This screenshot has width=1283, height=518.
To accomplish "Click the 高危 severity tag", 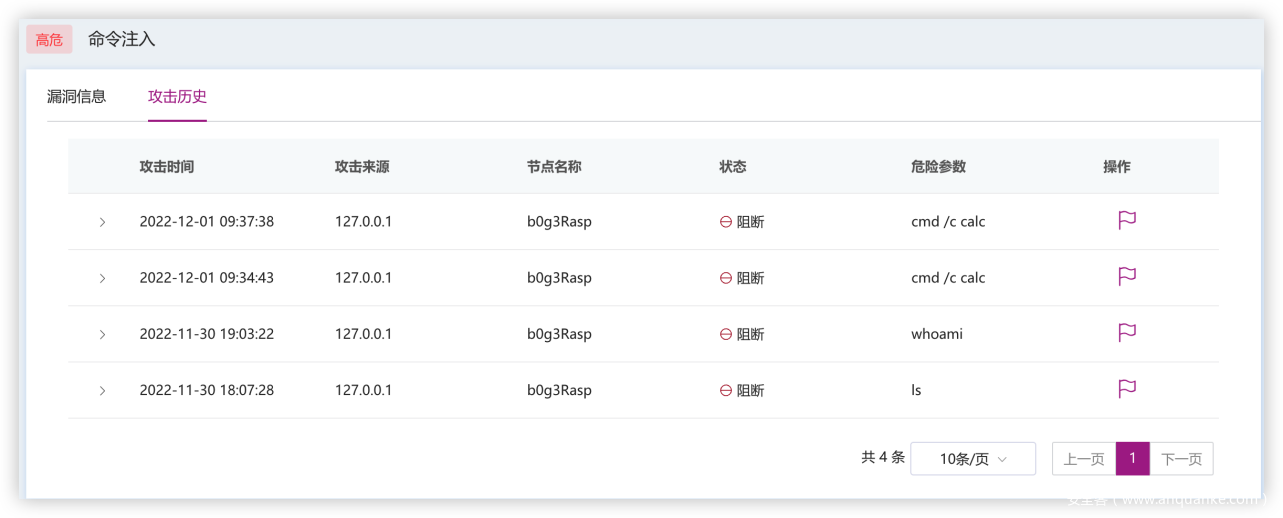I will [x=49, y=40].
